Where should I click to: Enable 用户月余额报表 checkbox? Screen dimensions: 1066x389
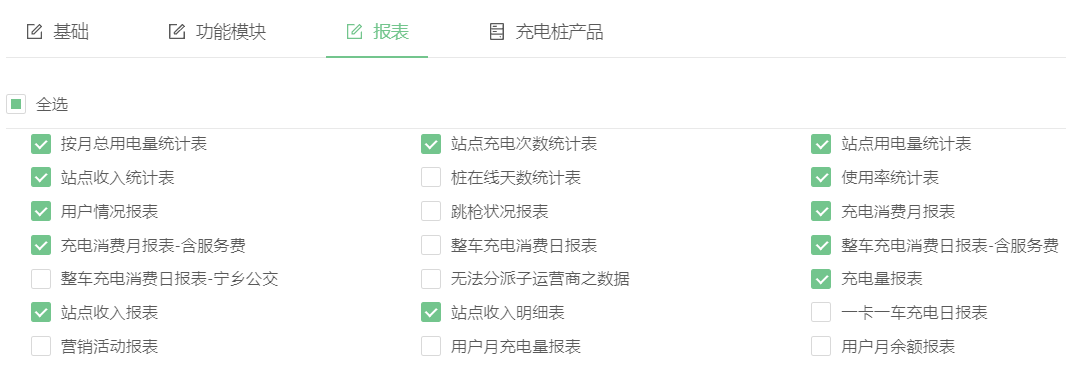(821, 347)
